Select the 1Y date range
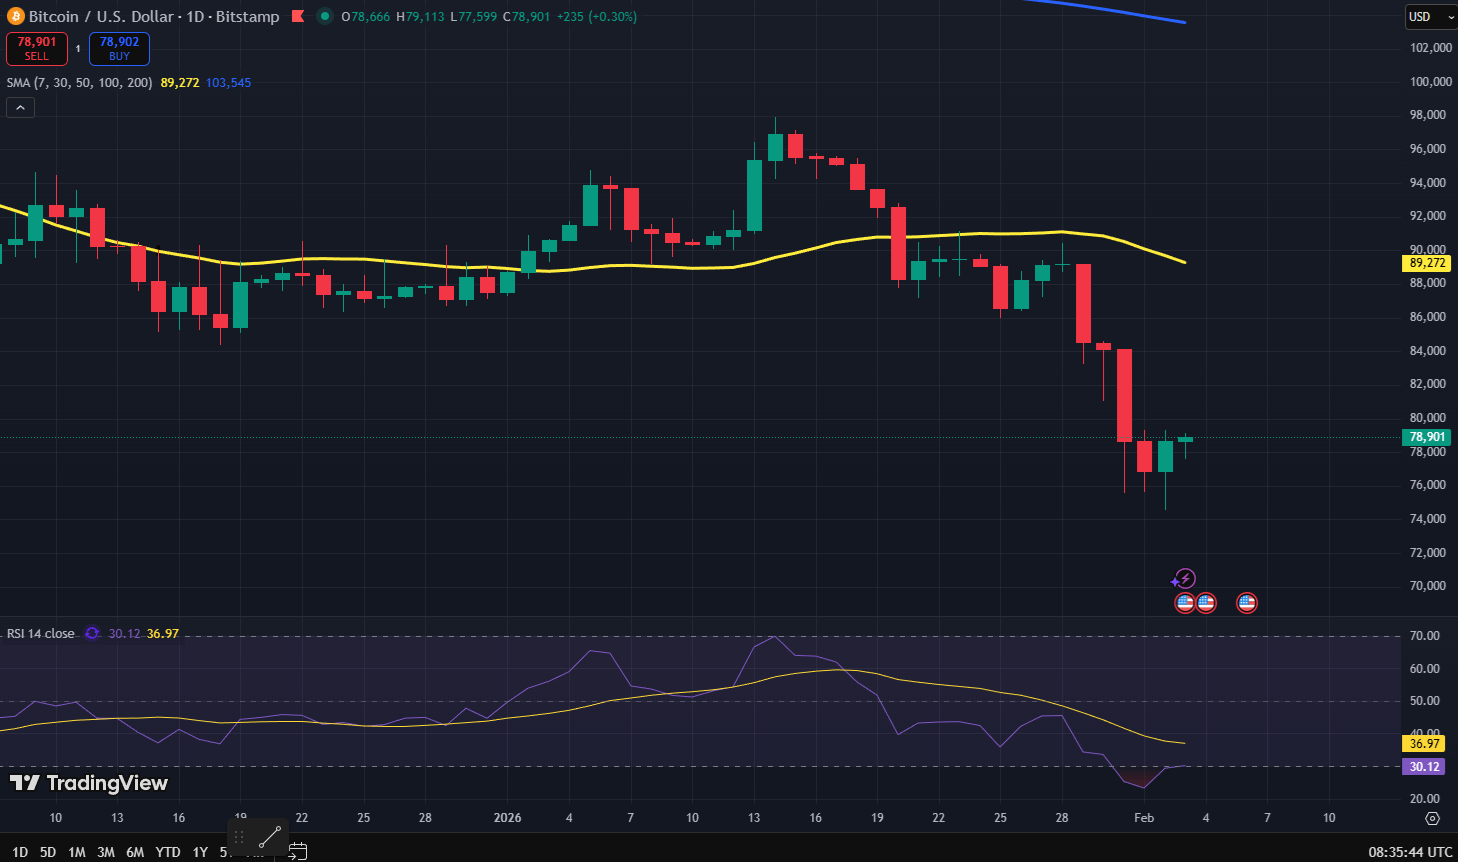The width and height of the screenshot is (1458, 862). click(x=200, y=852)
